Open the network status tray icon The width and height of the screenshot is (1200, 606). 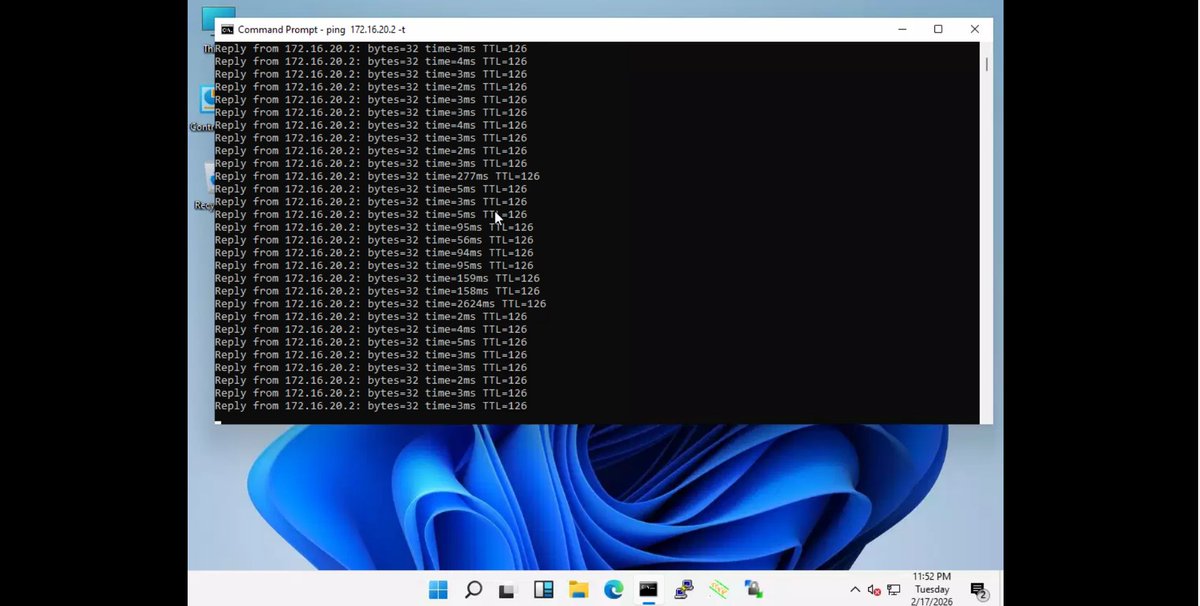[893, 590]
